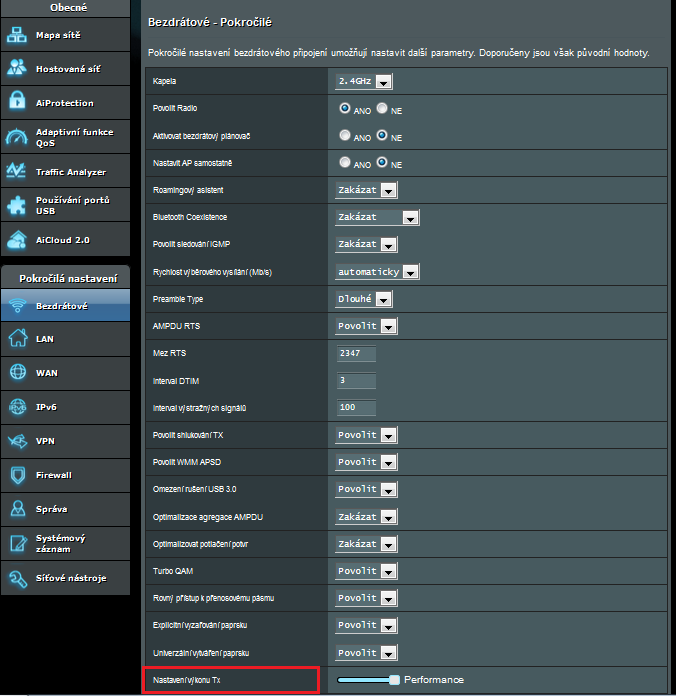
Task: Open the Omezení rušení USB 3.0 dropdown
Action: [366, 489]
